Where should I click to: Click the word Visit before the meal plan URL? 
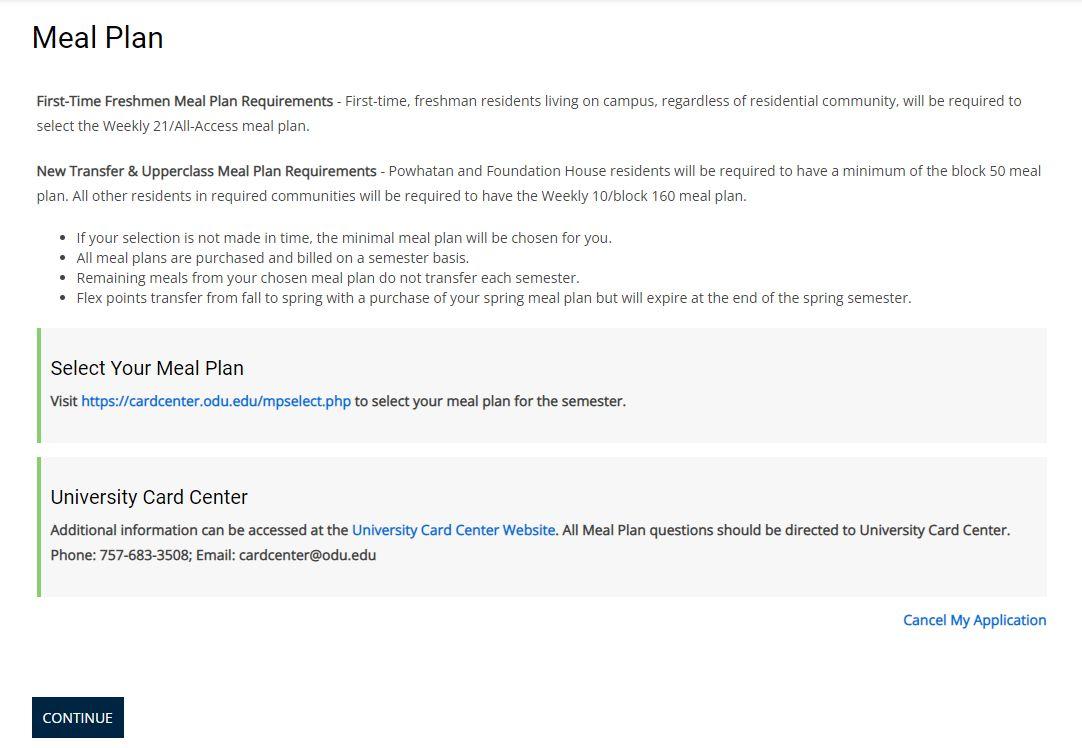(63, 401)
